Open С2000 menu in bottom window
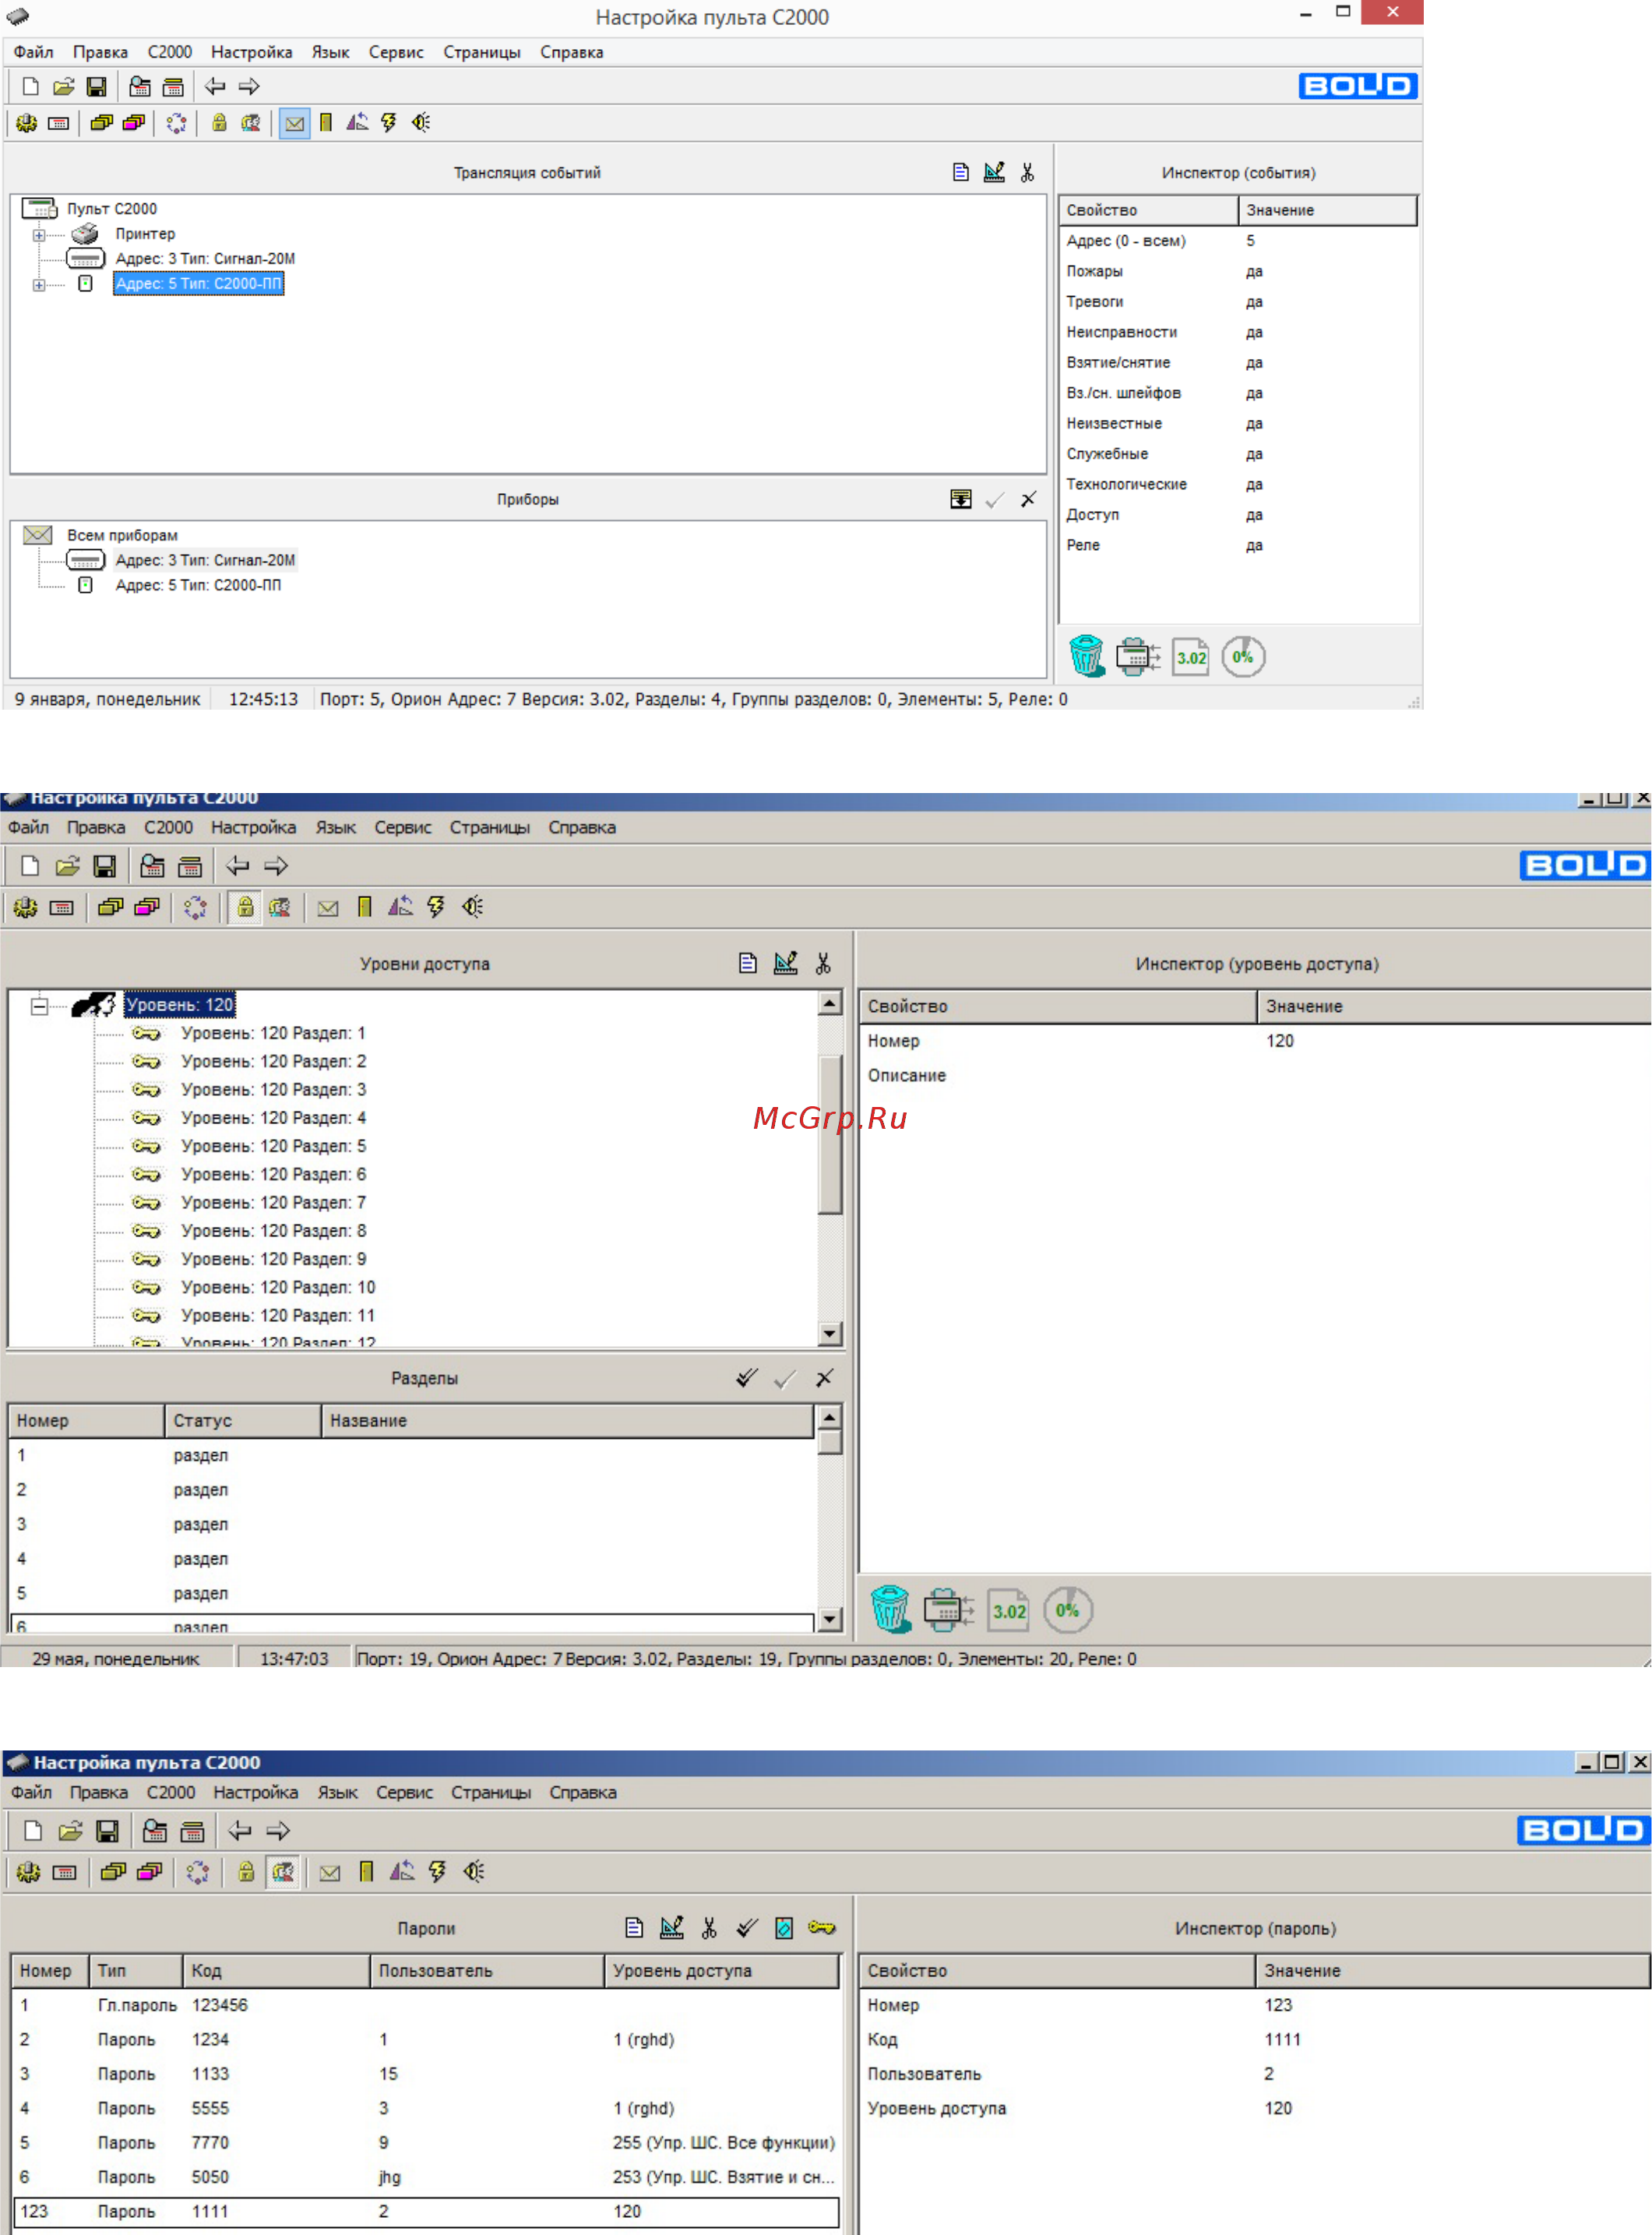This screenshot has height=2235, width=1652. [171, 1792]
